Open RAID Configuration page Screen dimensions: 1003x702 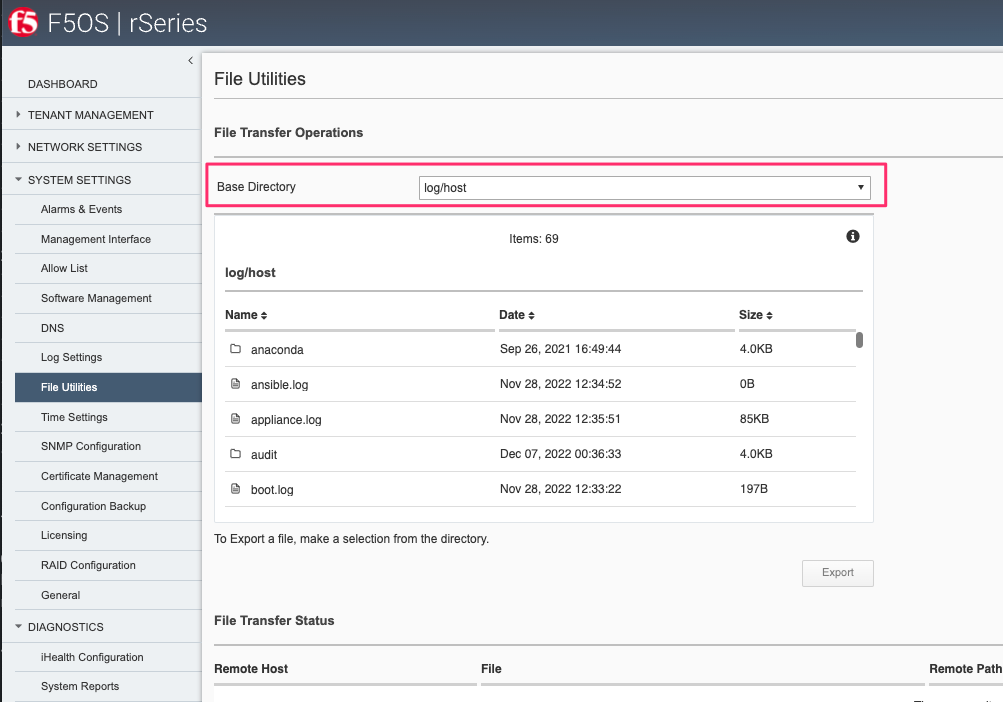[x=88, y=565]
